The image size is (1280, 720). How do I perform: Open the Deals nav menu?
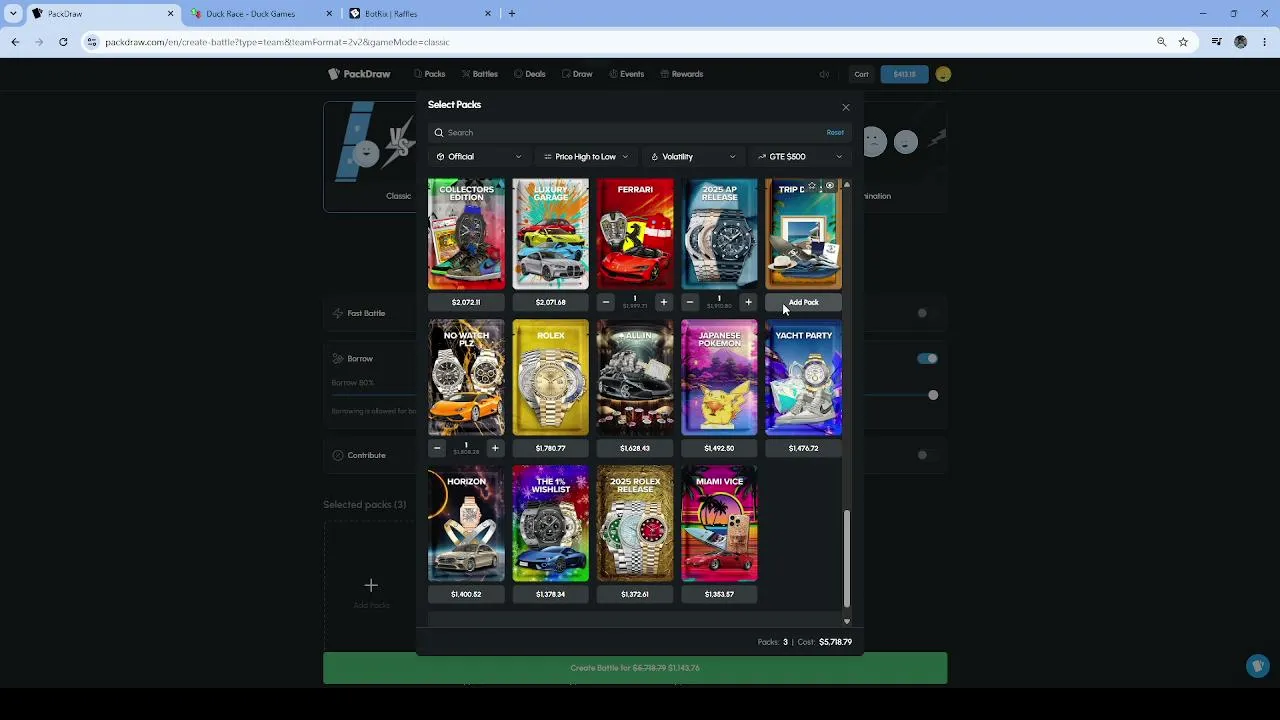(530, 74)
